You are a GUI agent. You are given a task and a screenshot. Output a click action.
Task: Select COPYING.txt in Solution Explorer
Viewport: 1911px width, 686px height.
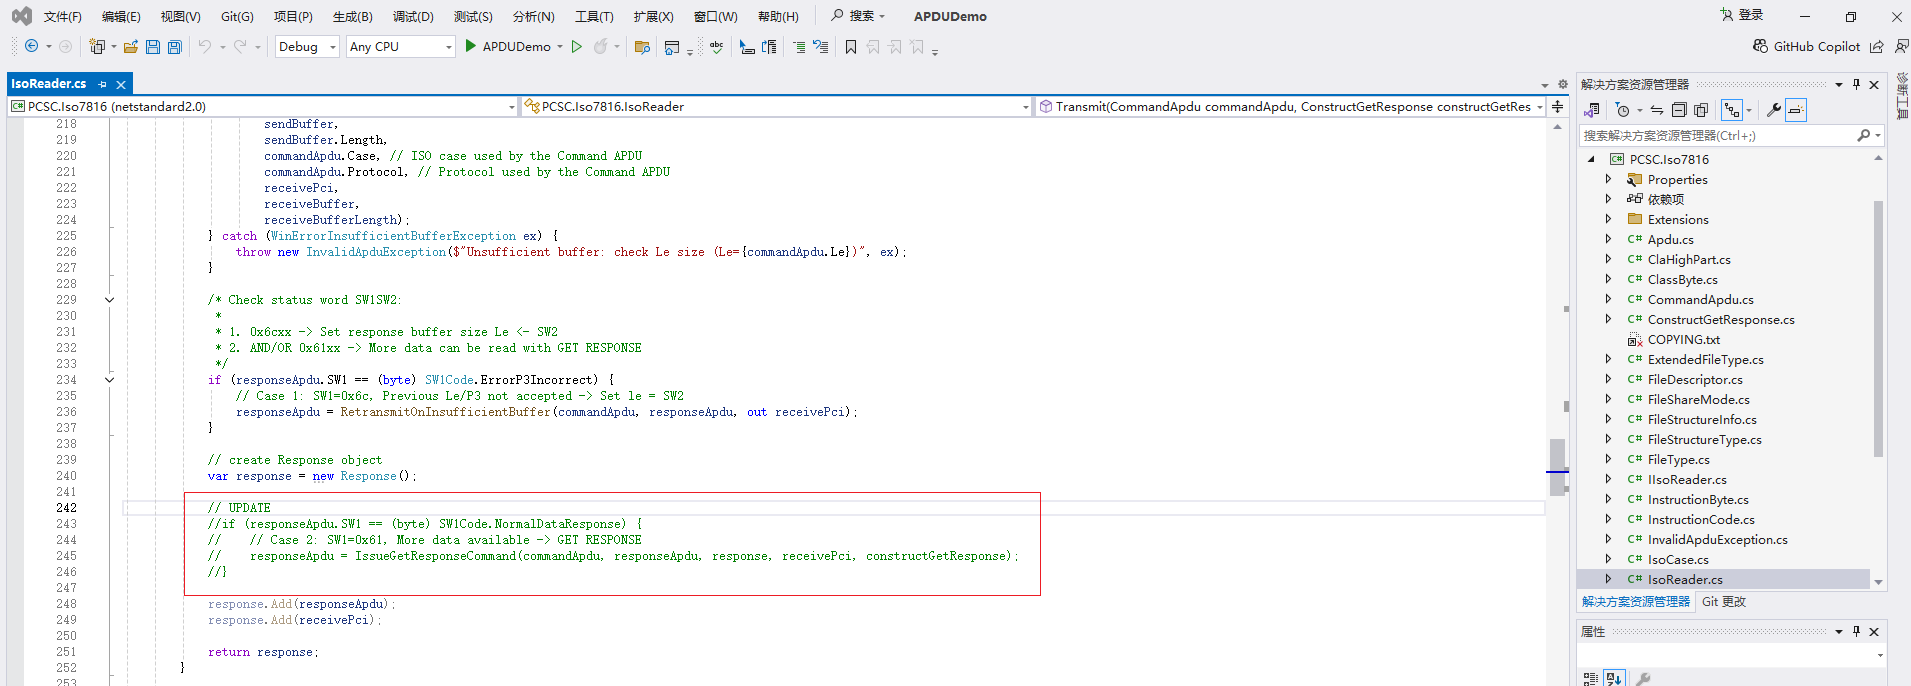pos(1684,339)
